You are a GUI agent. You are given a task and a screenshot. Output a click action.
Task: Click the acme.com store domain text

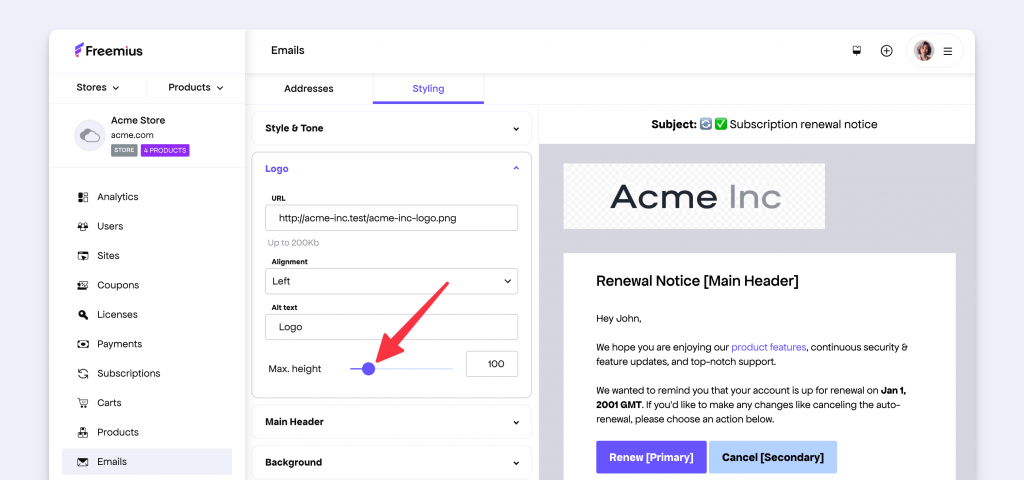coord(133,135)
